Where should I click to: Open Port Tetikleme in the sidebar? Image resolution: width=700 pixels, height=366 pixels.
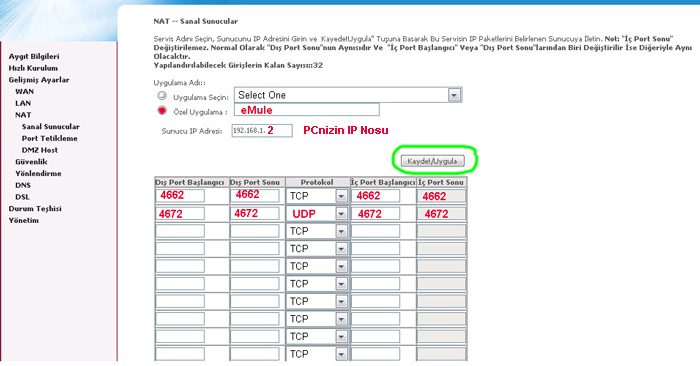coord(50,138)
